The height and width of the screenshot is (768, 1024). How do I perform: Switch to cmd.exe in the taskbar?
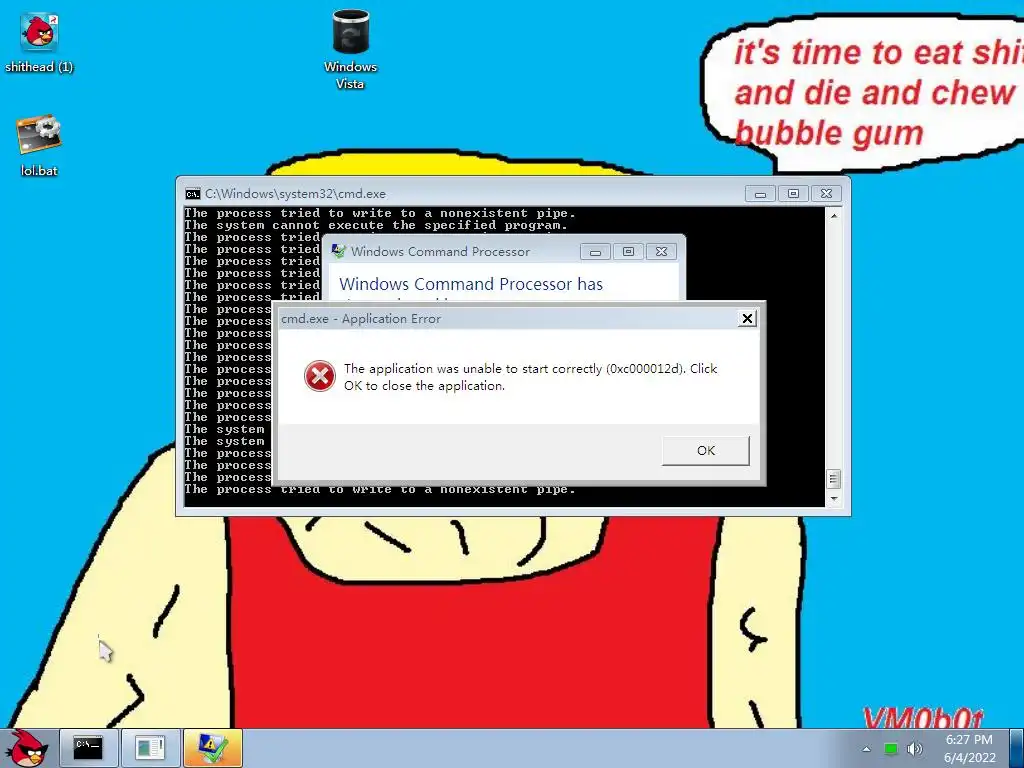point(89,748)
